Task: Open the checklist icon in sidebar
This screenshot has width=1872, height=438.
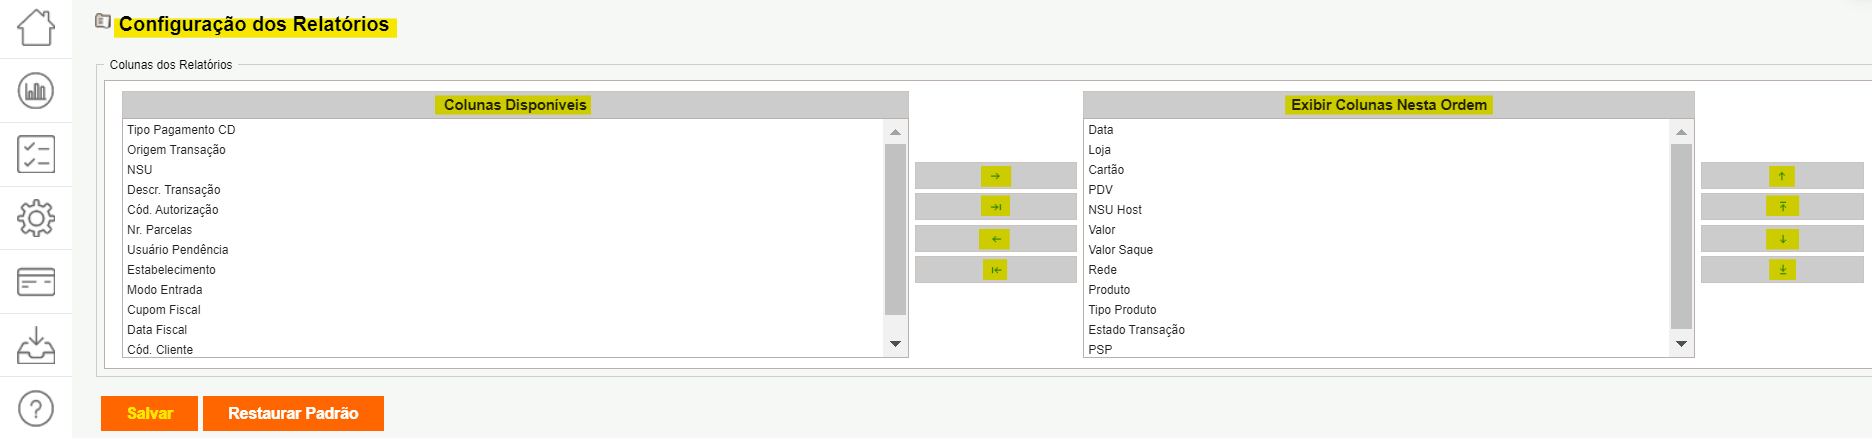Action: [36, 154]
